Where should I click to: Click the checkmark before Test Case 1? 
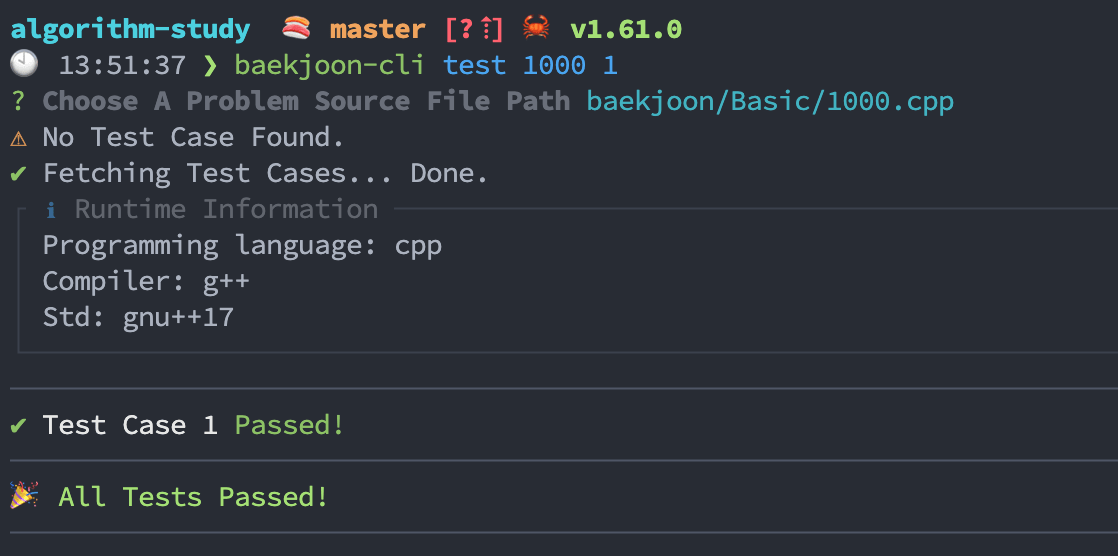(19, 426)
